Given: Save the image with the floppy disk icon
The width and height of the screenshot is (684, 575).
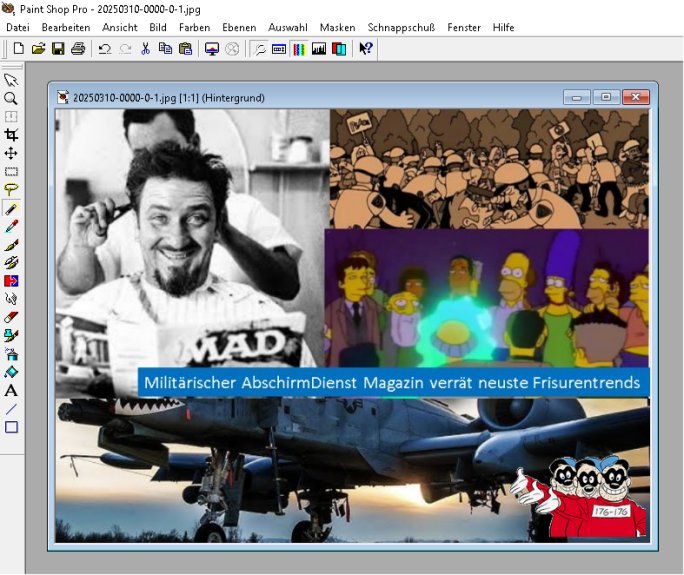Looking at the screenshot, I should [x=58, y=48].
